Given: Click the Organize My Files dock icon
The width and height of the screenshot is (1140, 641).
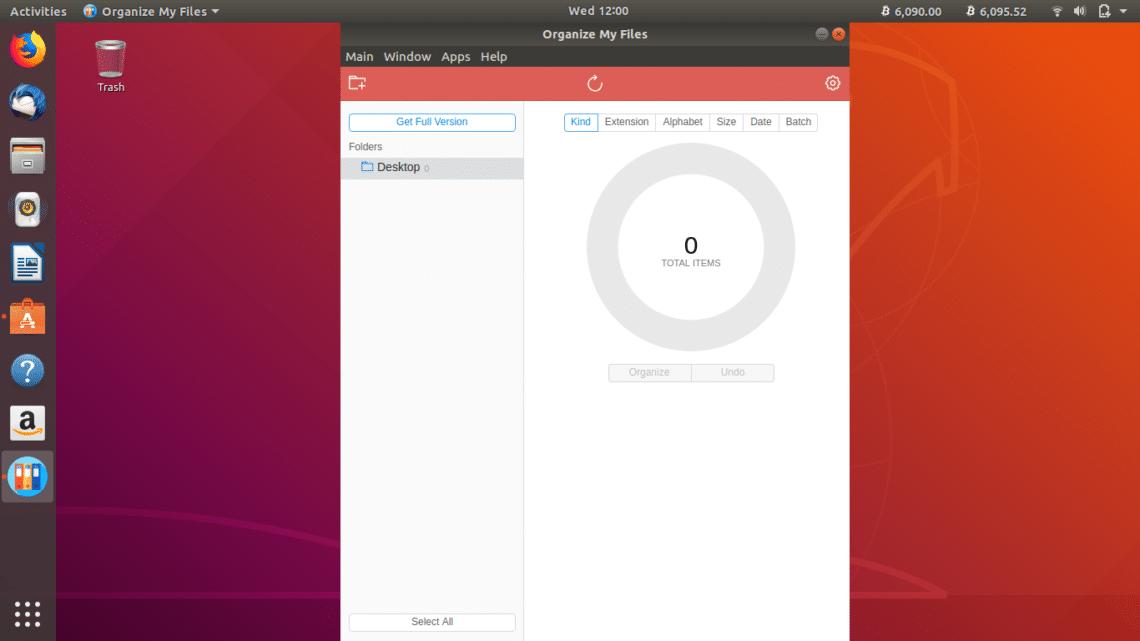Looking at the screenshot, I should (x=27, y=477).
